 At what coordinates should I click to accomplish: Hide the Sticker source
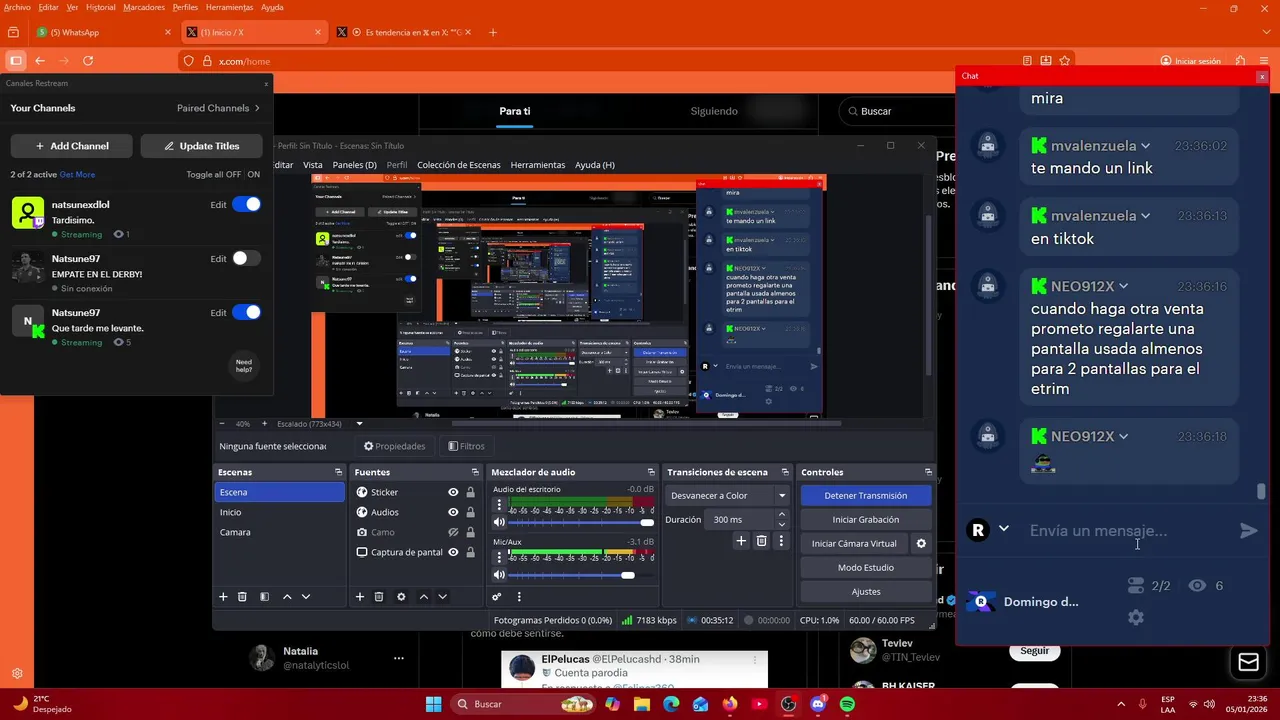pos(453,492)
